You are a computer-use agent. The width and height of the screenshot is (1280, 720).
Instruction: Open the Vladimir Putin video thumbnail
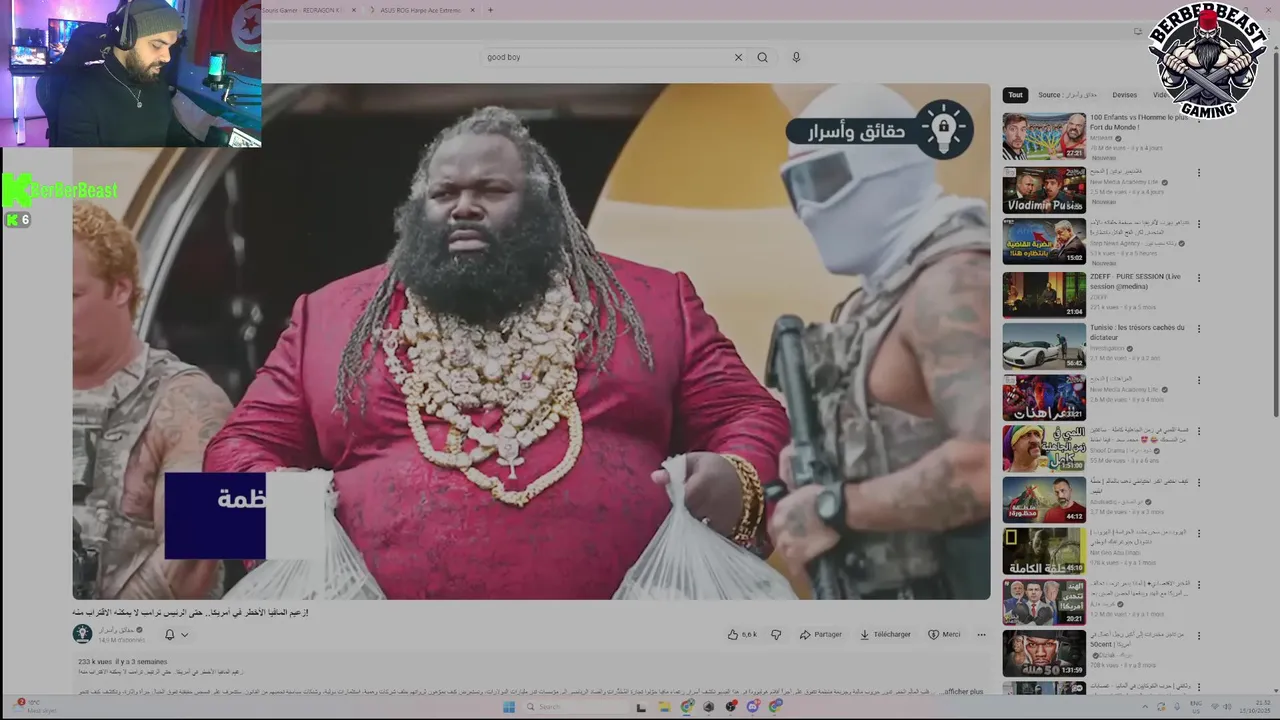coord(1044,189)
